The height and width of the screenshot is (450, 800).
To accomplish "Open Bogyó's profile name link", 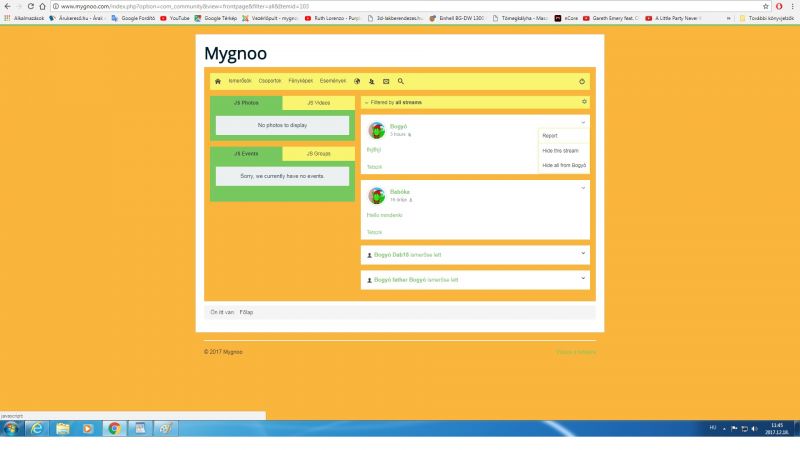I will coord(398,127).
